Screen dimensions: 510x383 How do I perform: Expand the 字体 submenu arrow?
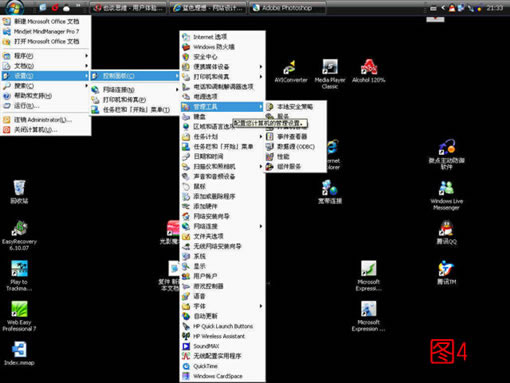point(261,306)
